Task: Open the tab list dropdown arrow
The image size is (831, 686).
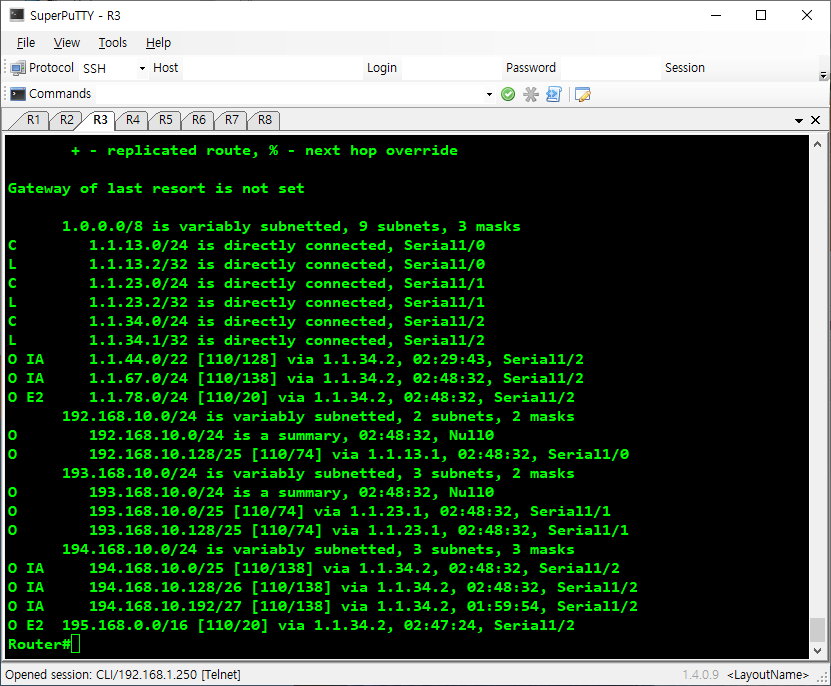Action: (x=799, y=121)
